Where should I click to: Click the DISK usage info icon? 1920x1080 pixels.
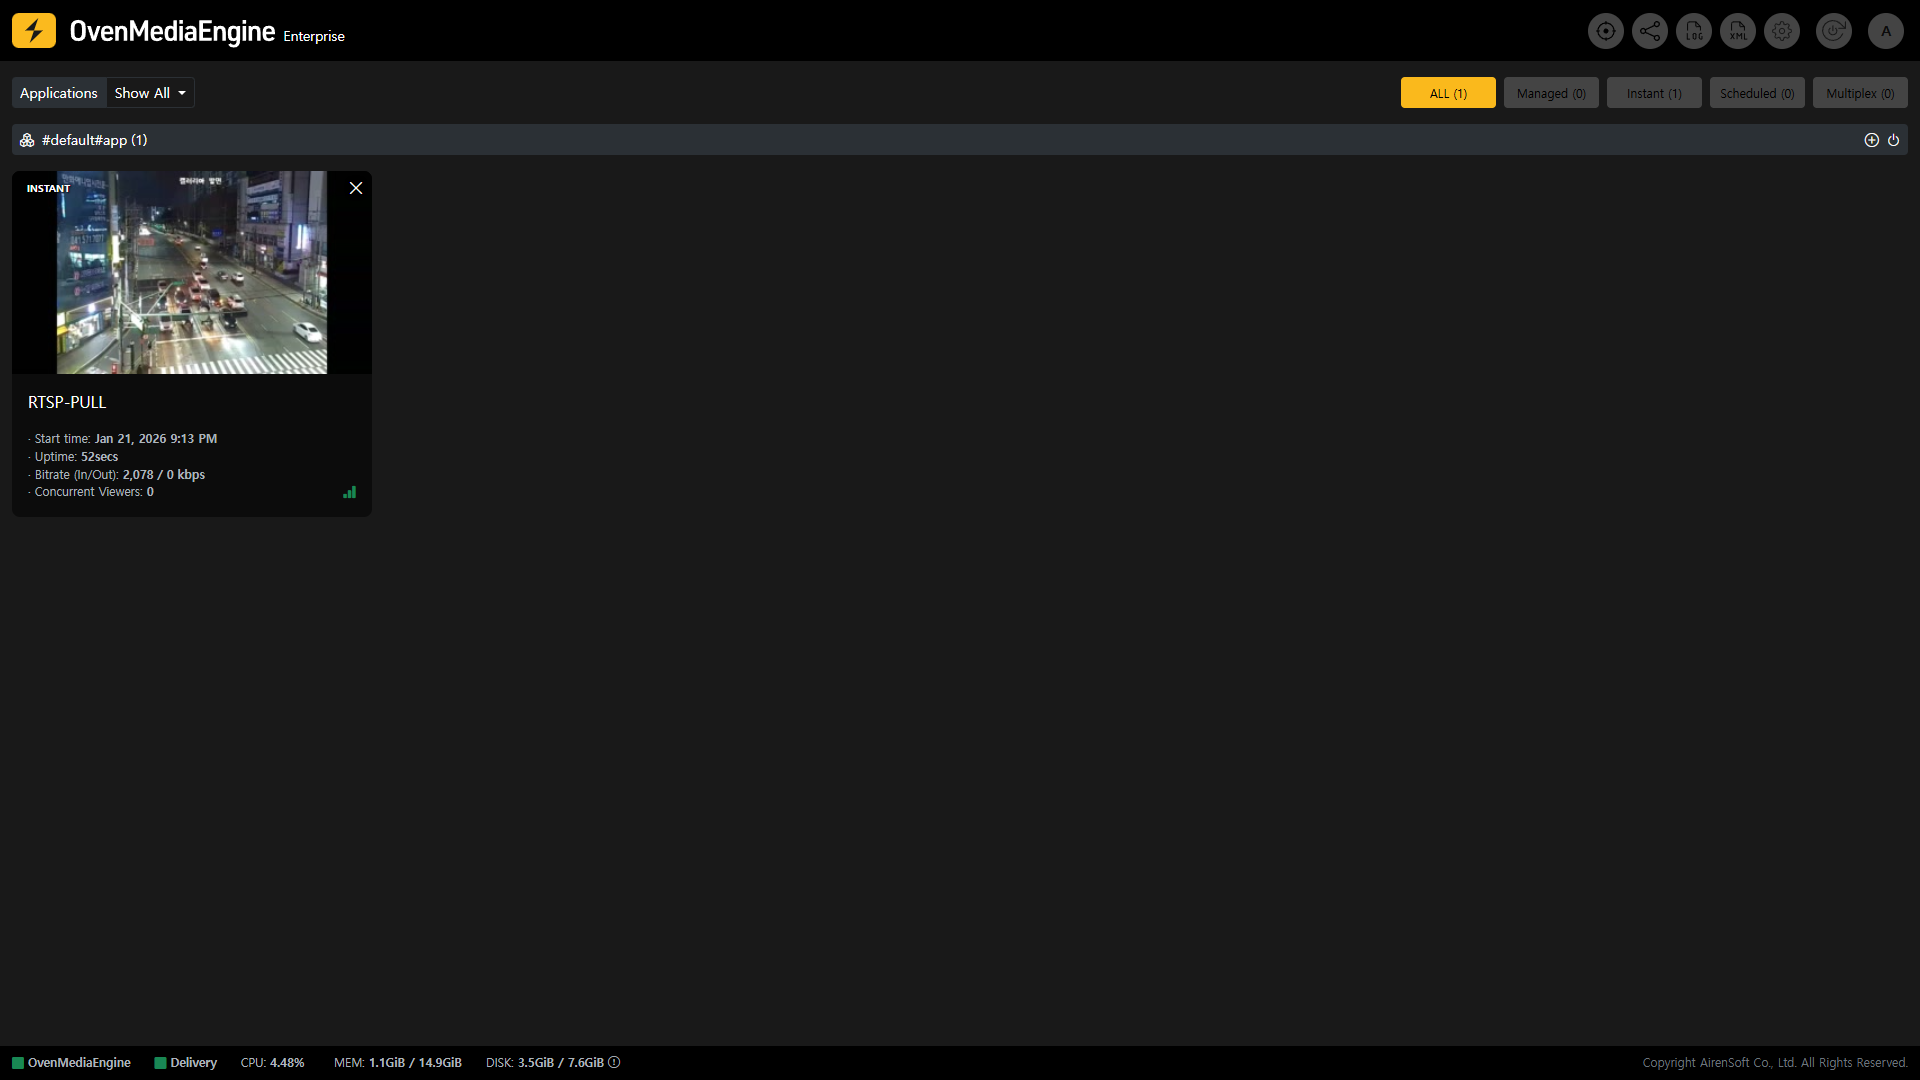(614, 1062)
